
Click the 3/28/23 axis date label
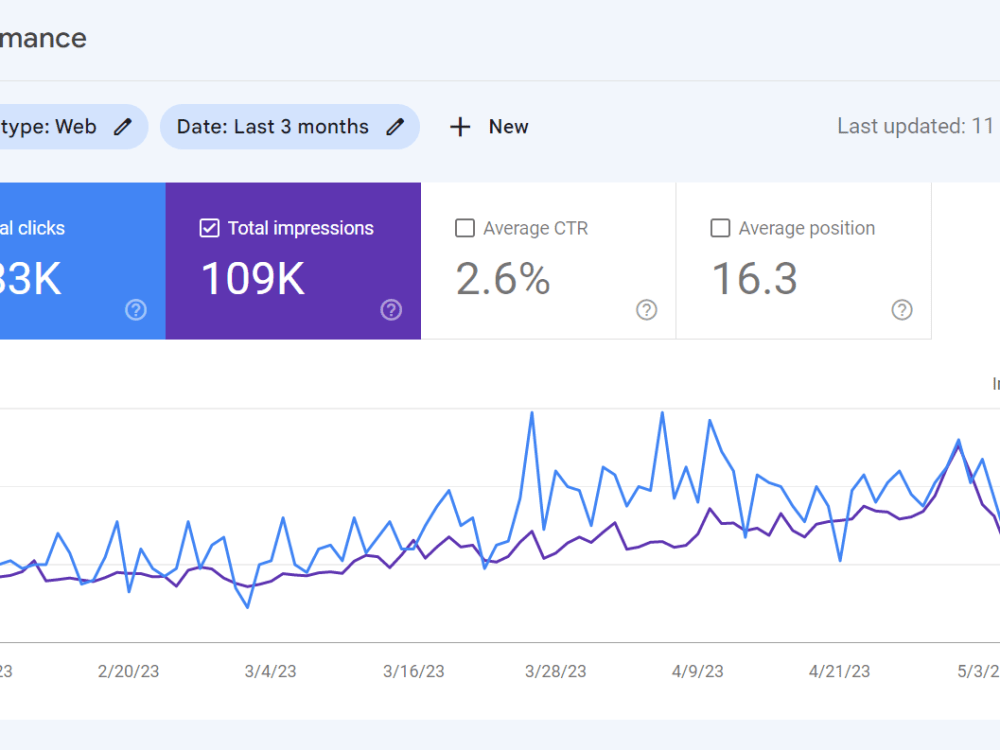point(555,671)
